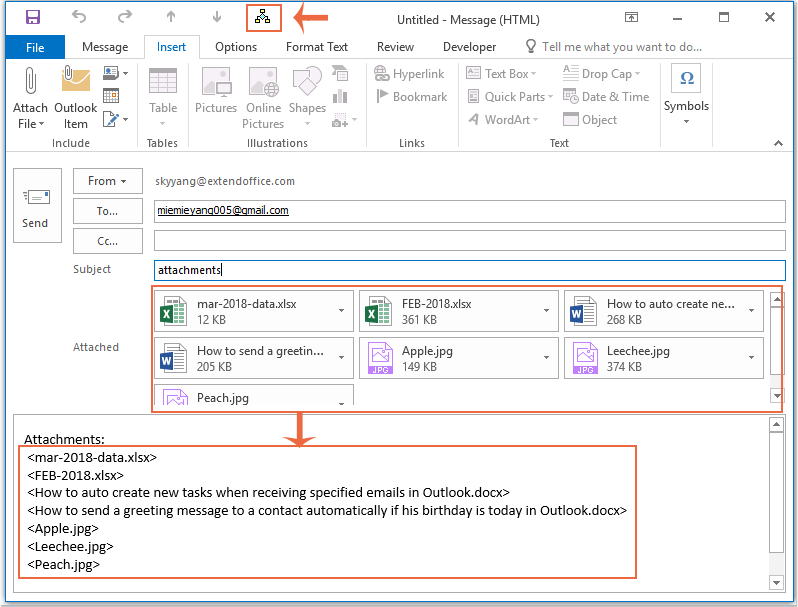The height and width of the screenshot is (607, 798).
Task: Undo the last action
Action: tap(79, 17)
